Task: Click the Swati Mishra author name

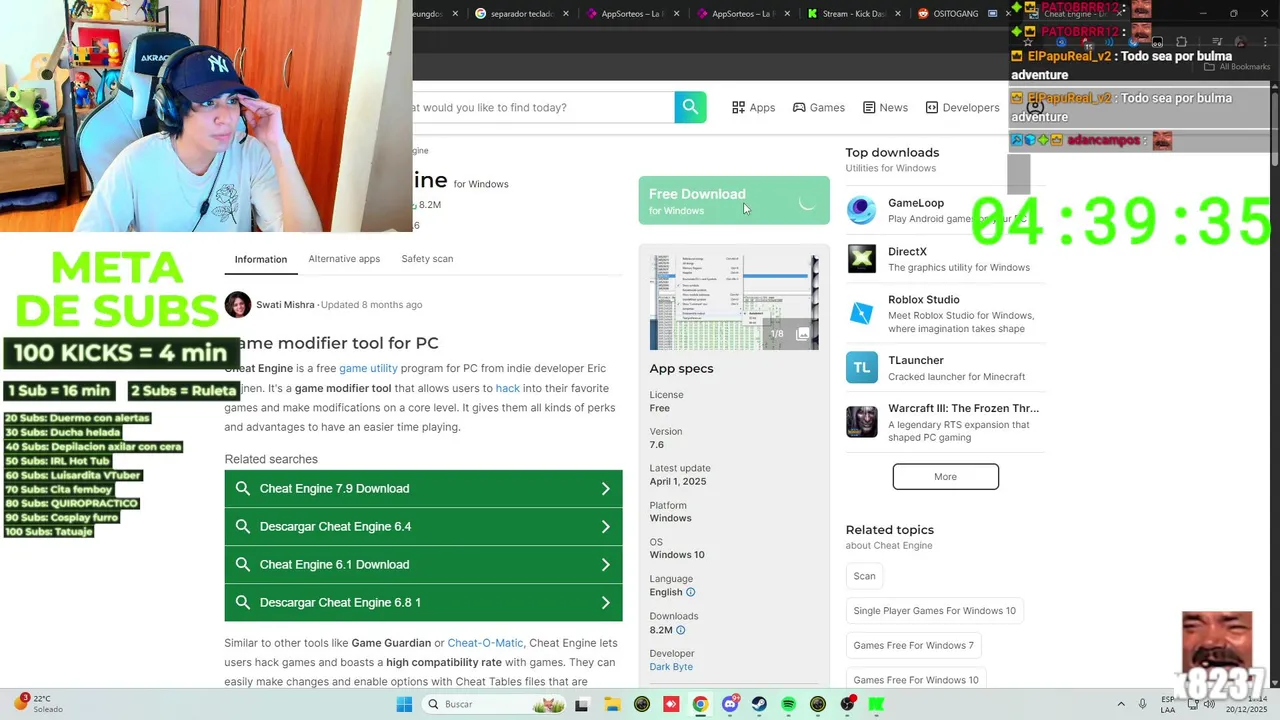Action: point(285,305)
